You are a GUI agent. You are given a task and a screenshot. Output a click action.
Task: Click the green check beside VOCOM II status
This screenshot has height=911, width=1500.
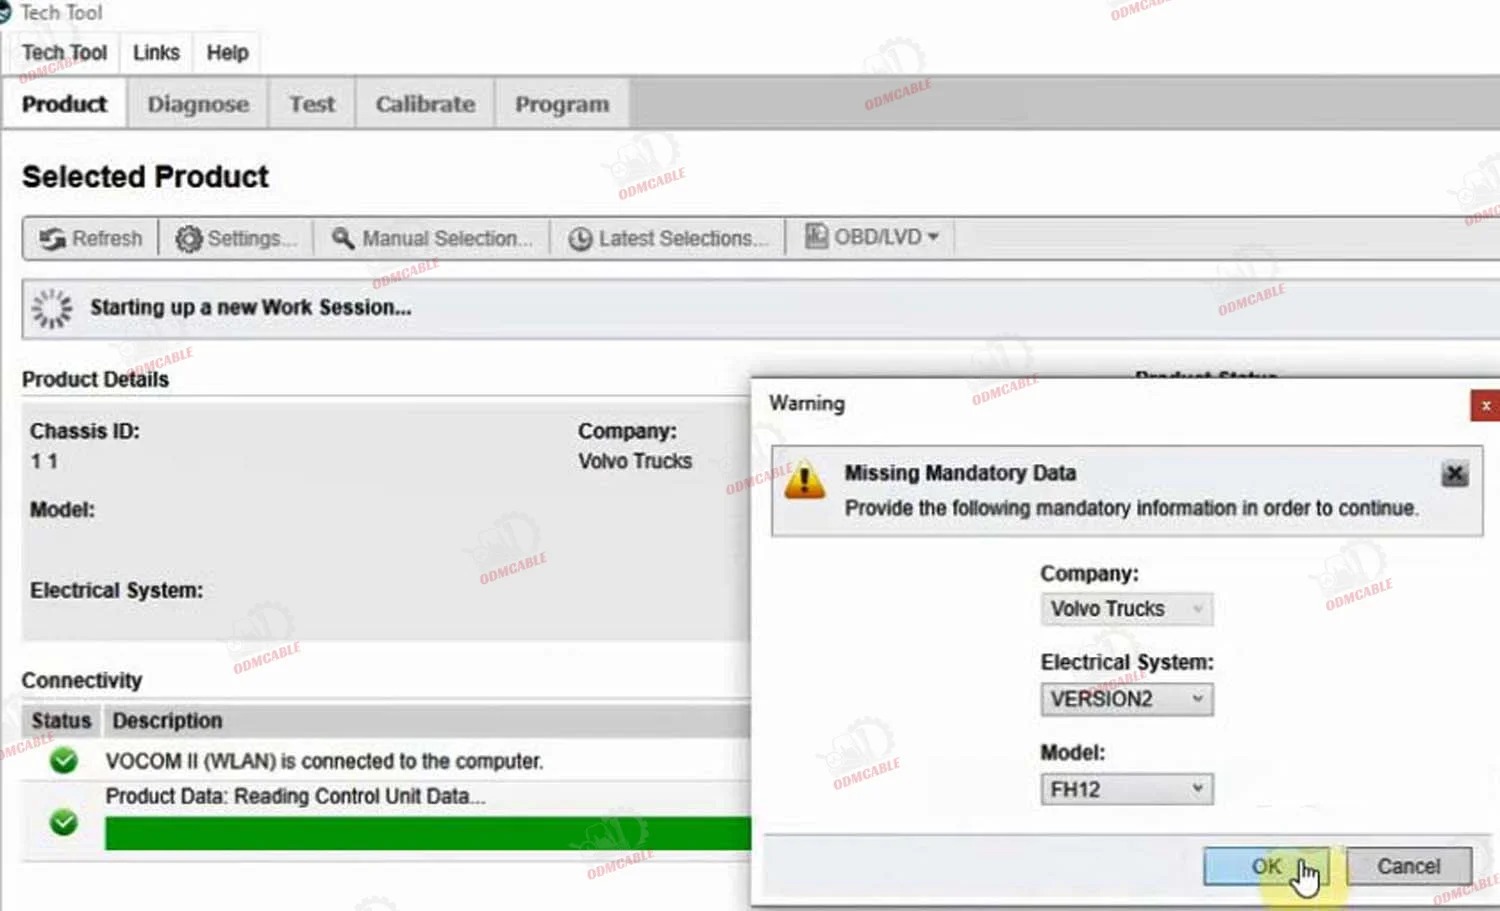point(64,761)
